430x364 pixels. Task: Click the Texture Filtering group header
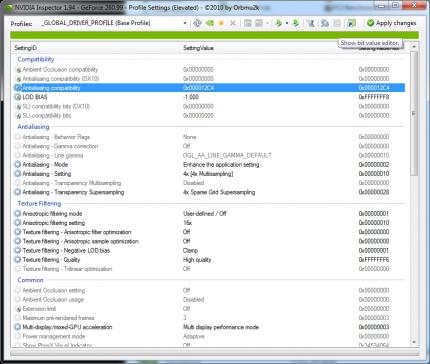[39, 203]
